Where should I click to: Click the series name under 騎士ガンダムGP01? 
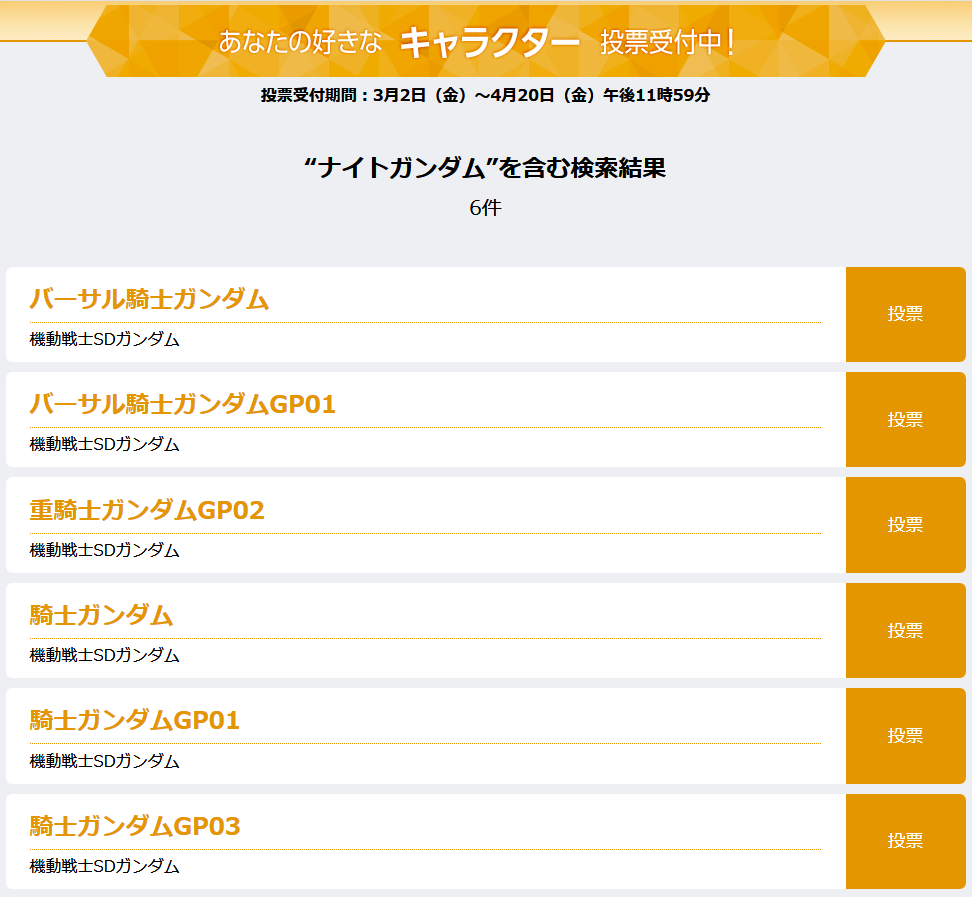point(105,761)
